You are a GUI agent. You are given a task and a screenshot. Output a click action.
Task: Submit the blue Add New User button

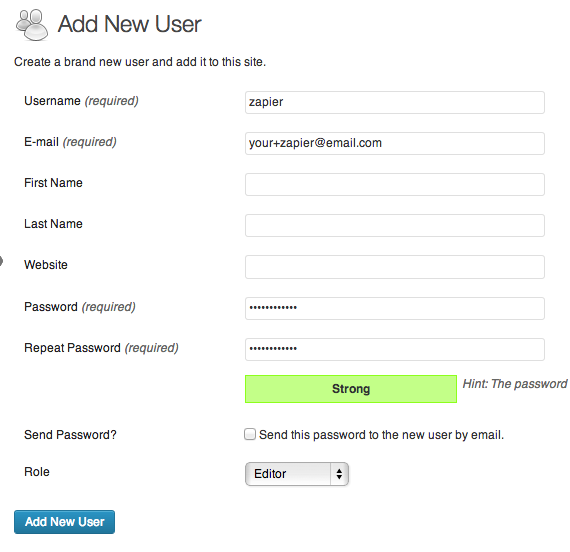[64, 522]
